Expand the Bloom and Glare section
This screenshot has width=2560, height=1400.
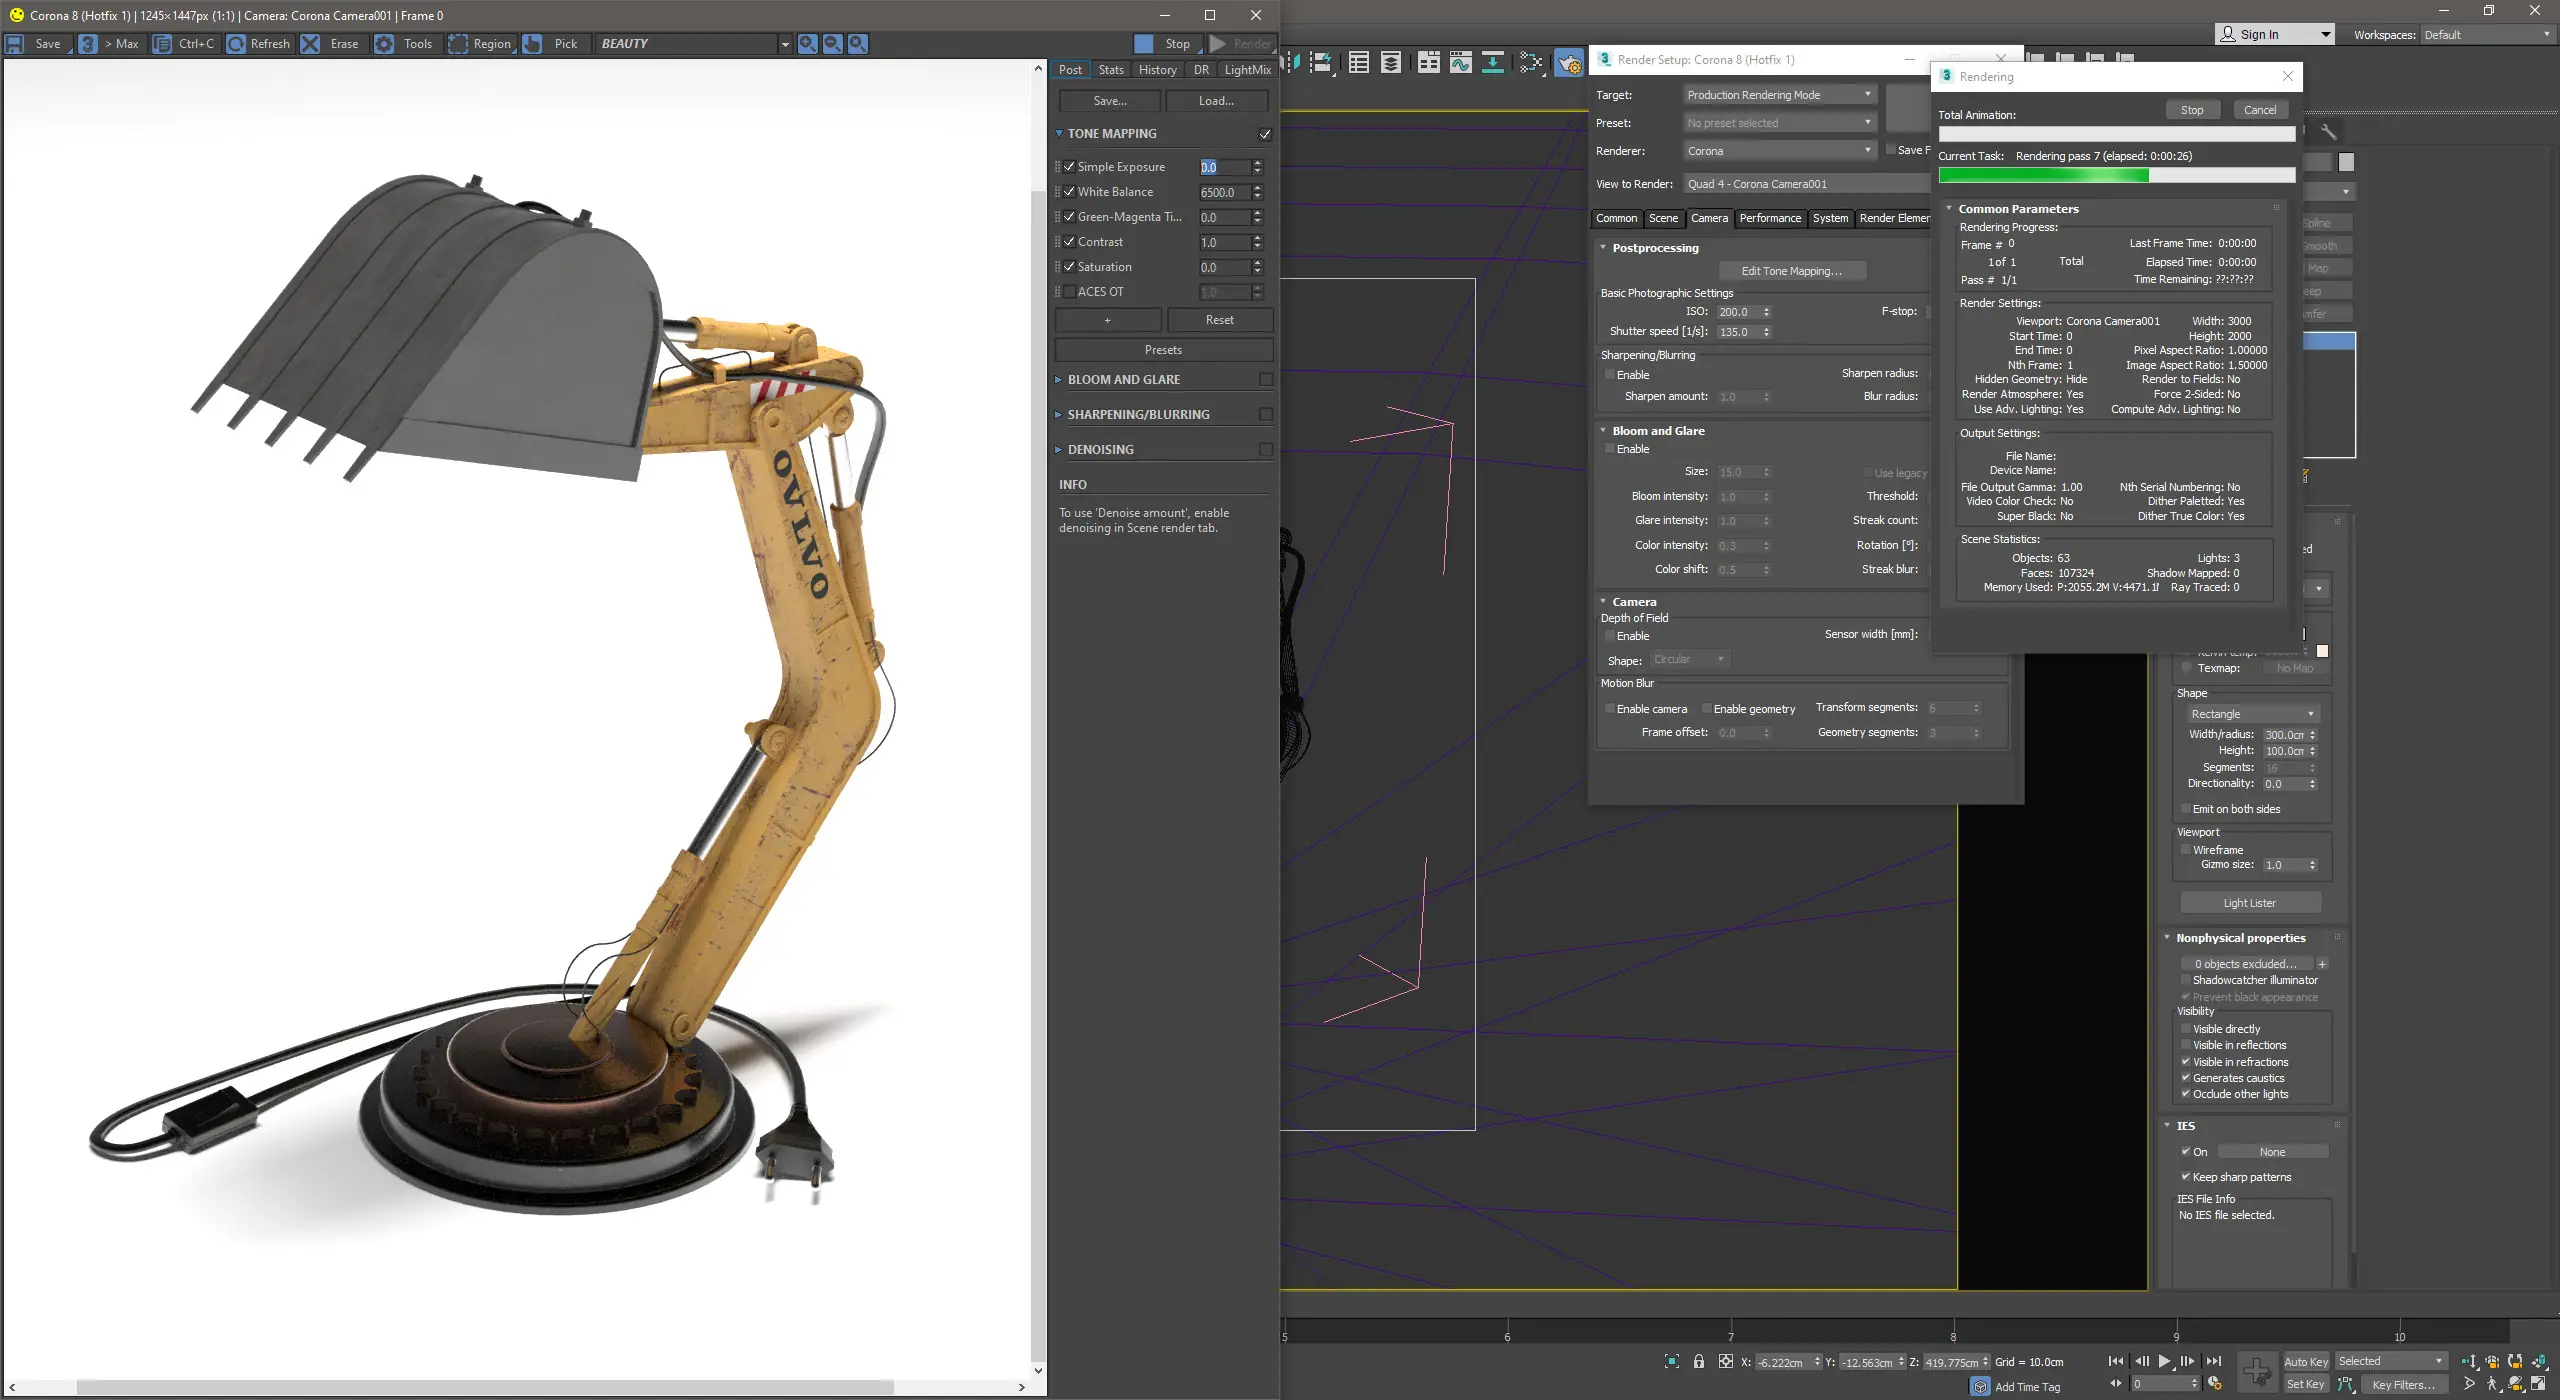pos(1123,380)
